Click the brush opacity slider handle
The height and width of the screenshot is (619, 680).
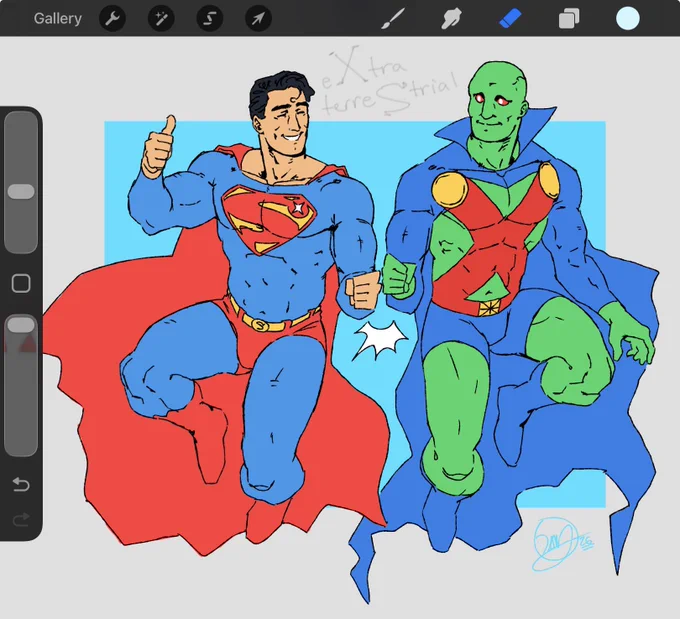21,324
